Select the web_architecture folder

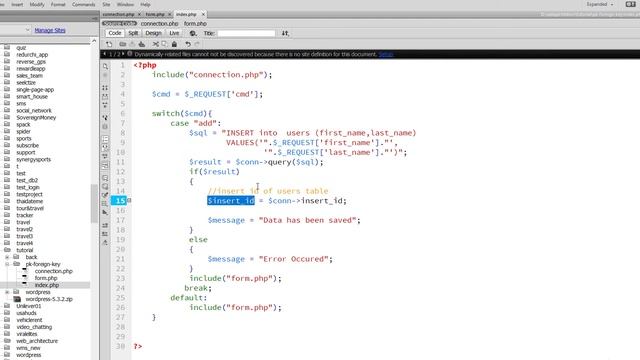pyautogui.click(x=37, y=341)
